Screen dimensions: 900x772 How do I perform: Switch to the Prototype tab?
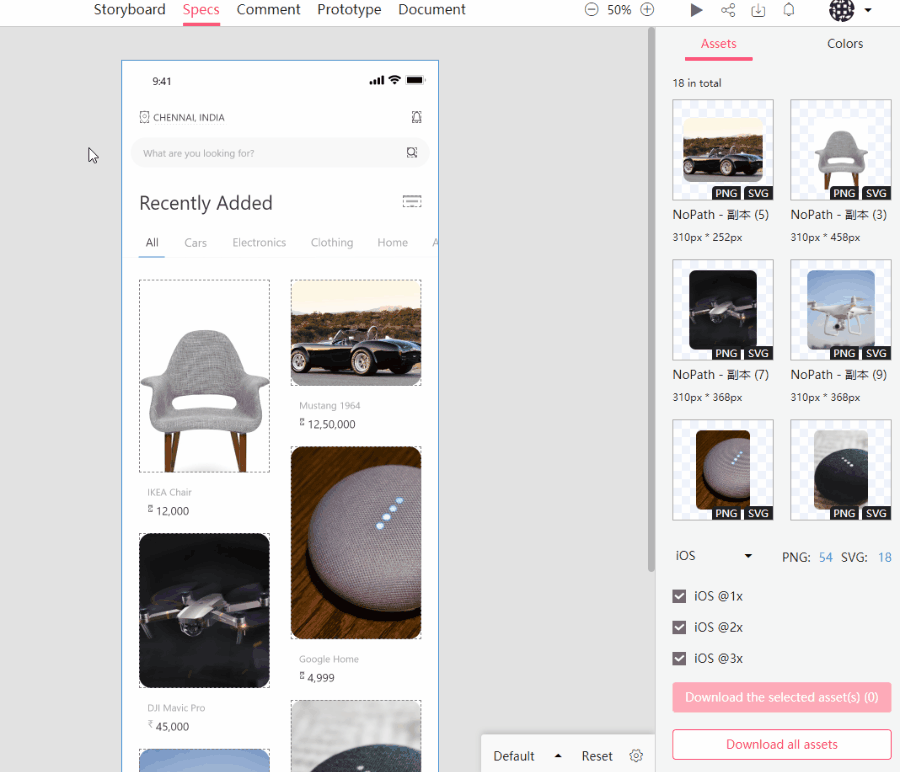349,10
